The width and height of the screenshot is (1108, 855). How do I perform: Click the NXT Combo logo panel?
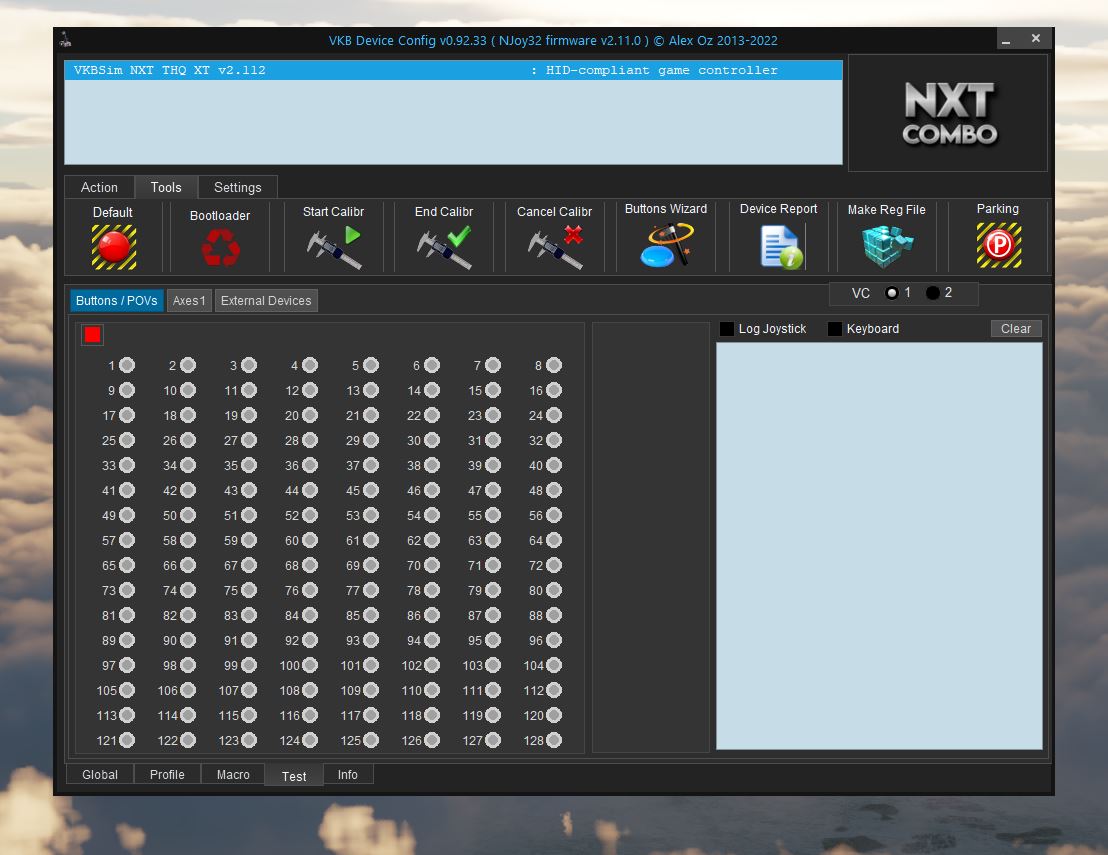(948, 113)
